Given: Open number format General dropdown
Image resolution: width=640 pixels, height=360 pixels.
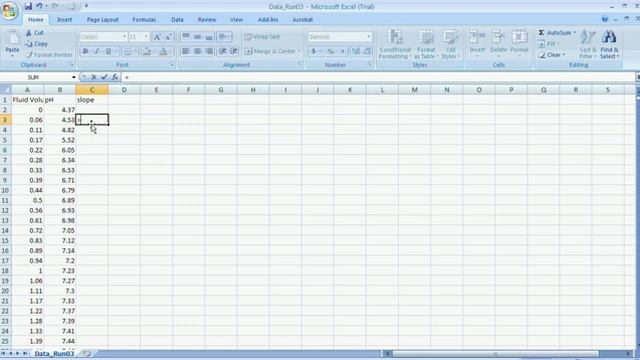Looking at the screenshot, I should [x=369, y=37].
